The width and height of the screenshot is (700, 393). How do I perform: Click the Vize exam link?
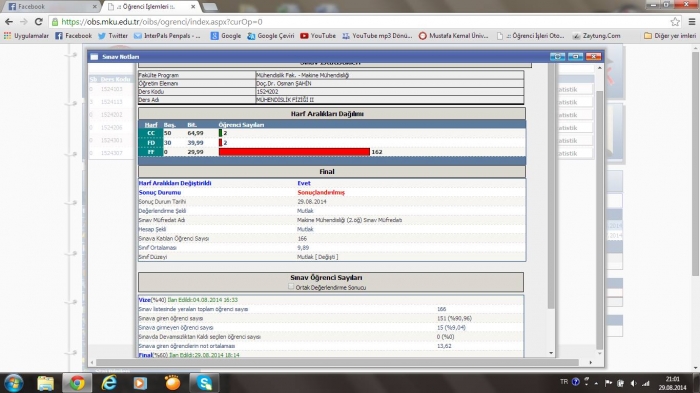click(x=144, y=300)
